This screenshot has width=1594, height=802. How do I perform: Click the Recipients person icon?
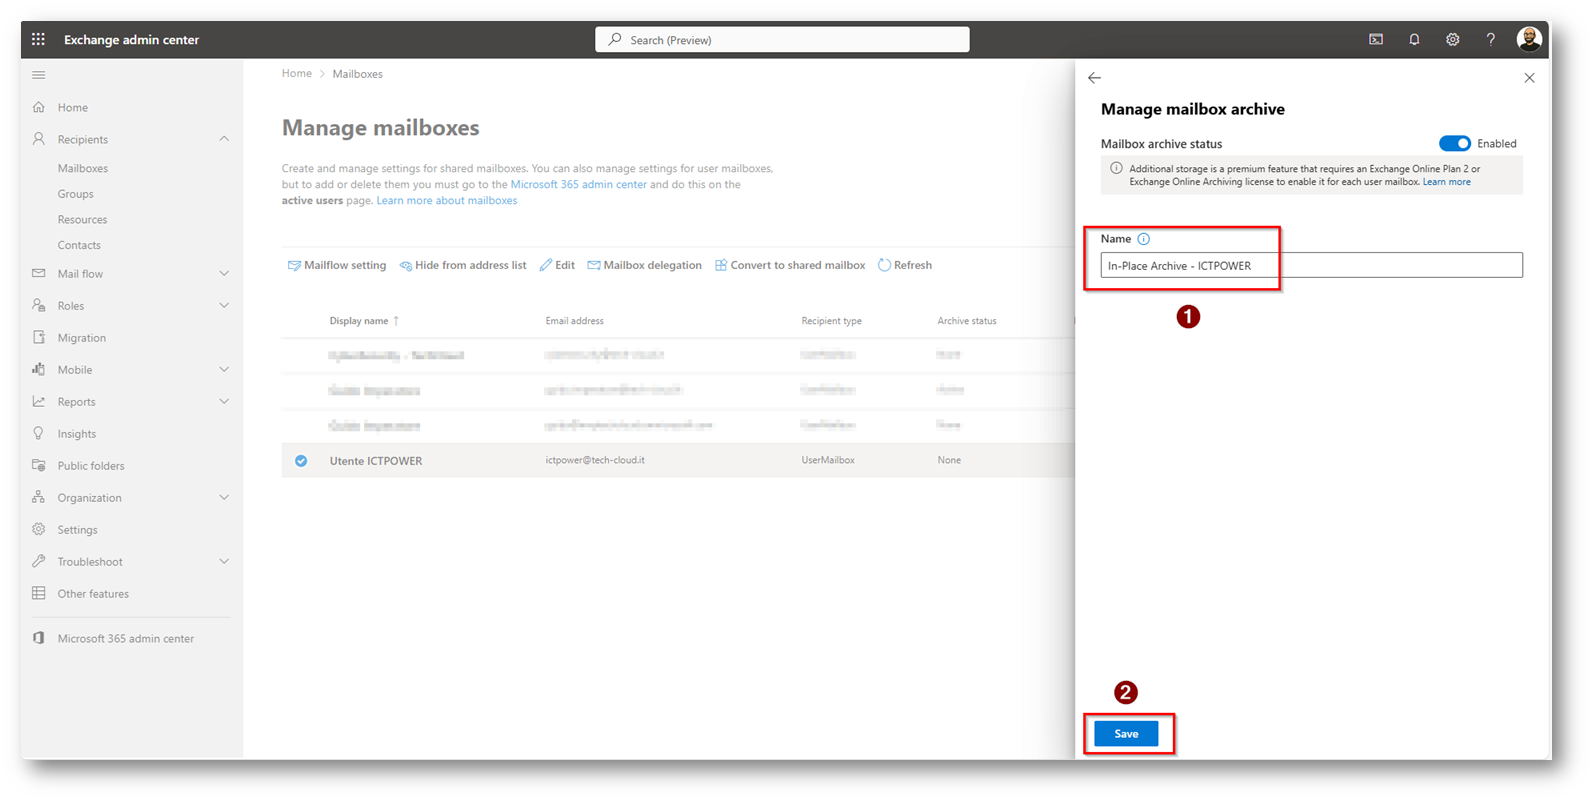click(39, 139)
